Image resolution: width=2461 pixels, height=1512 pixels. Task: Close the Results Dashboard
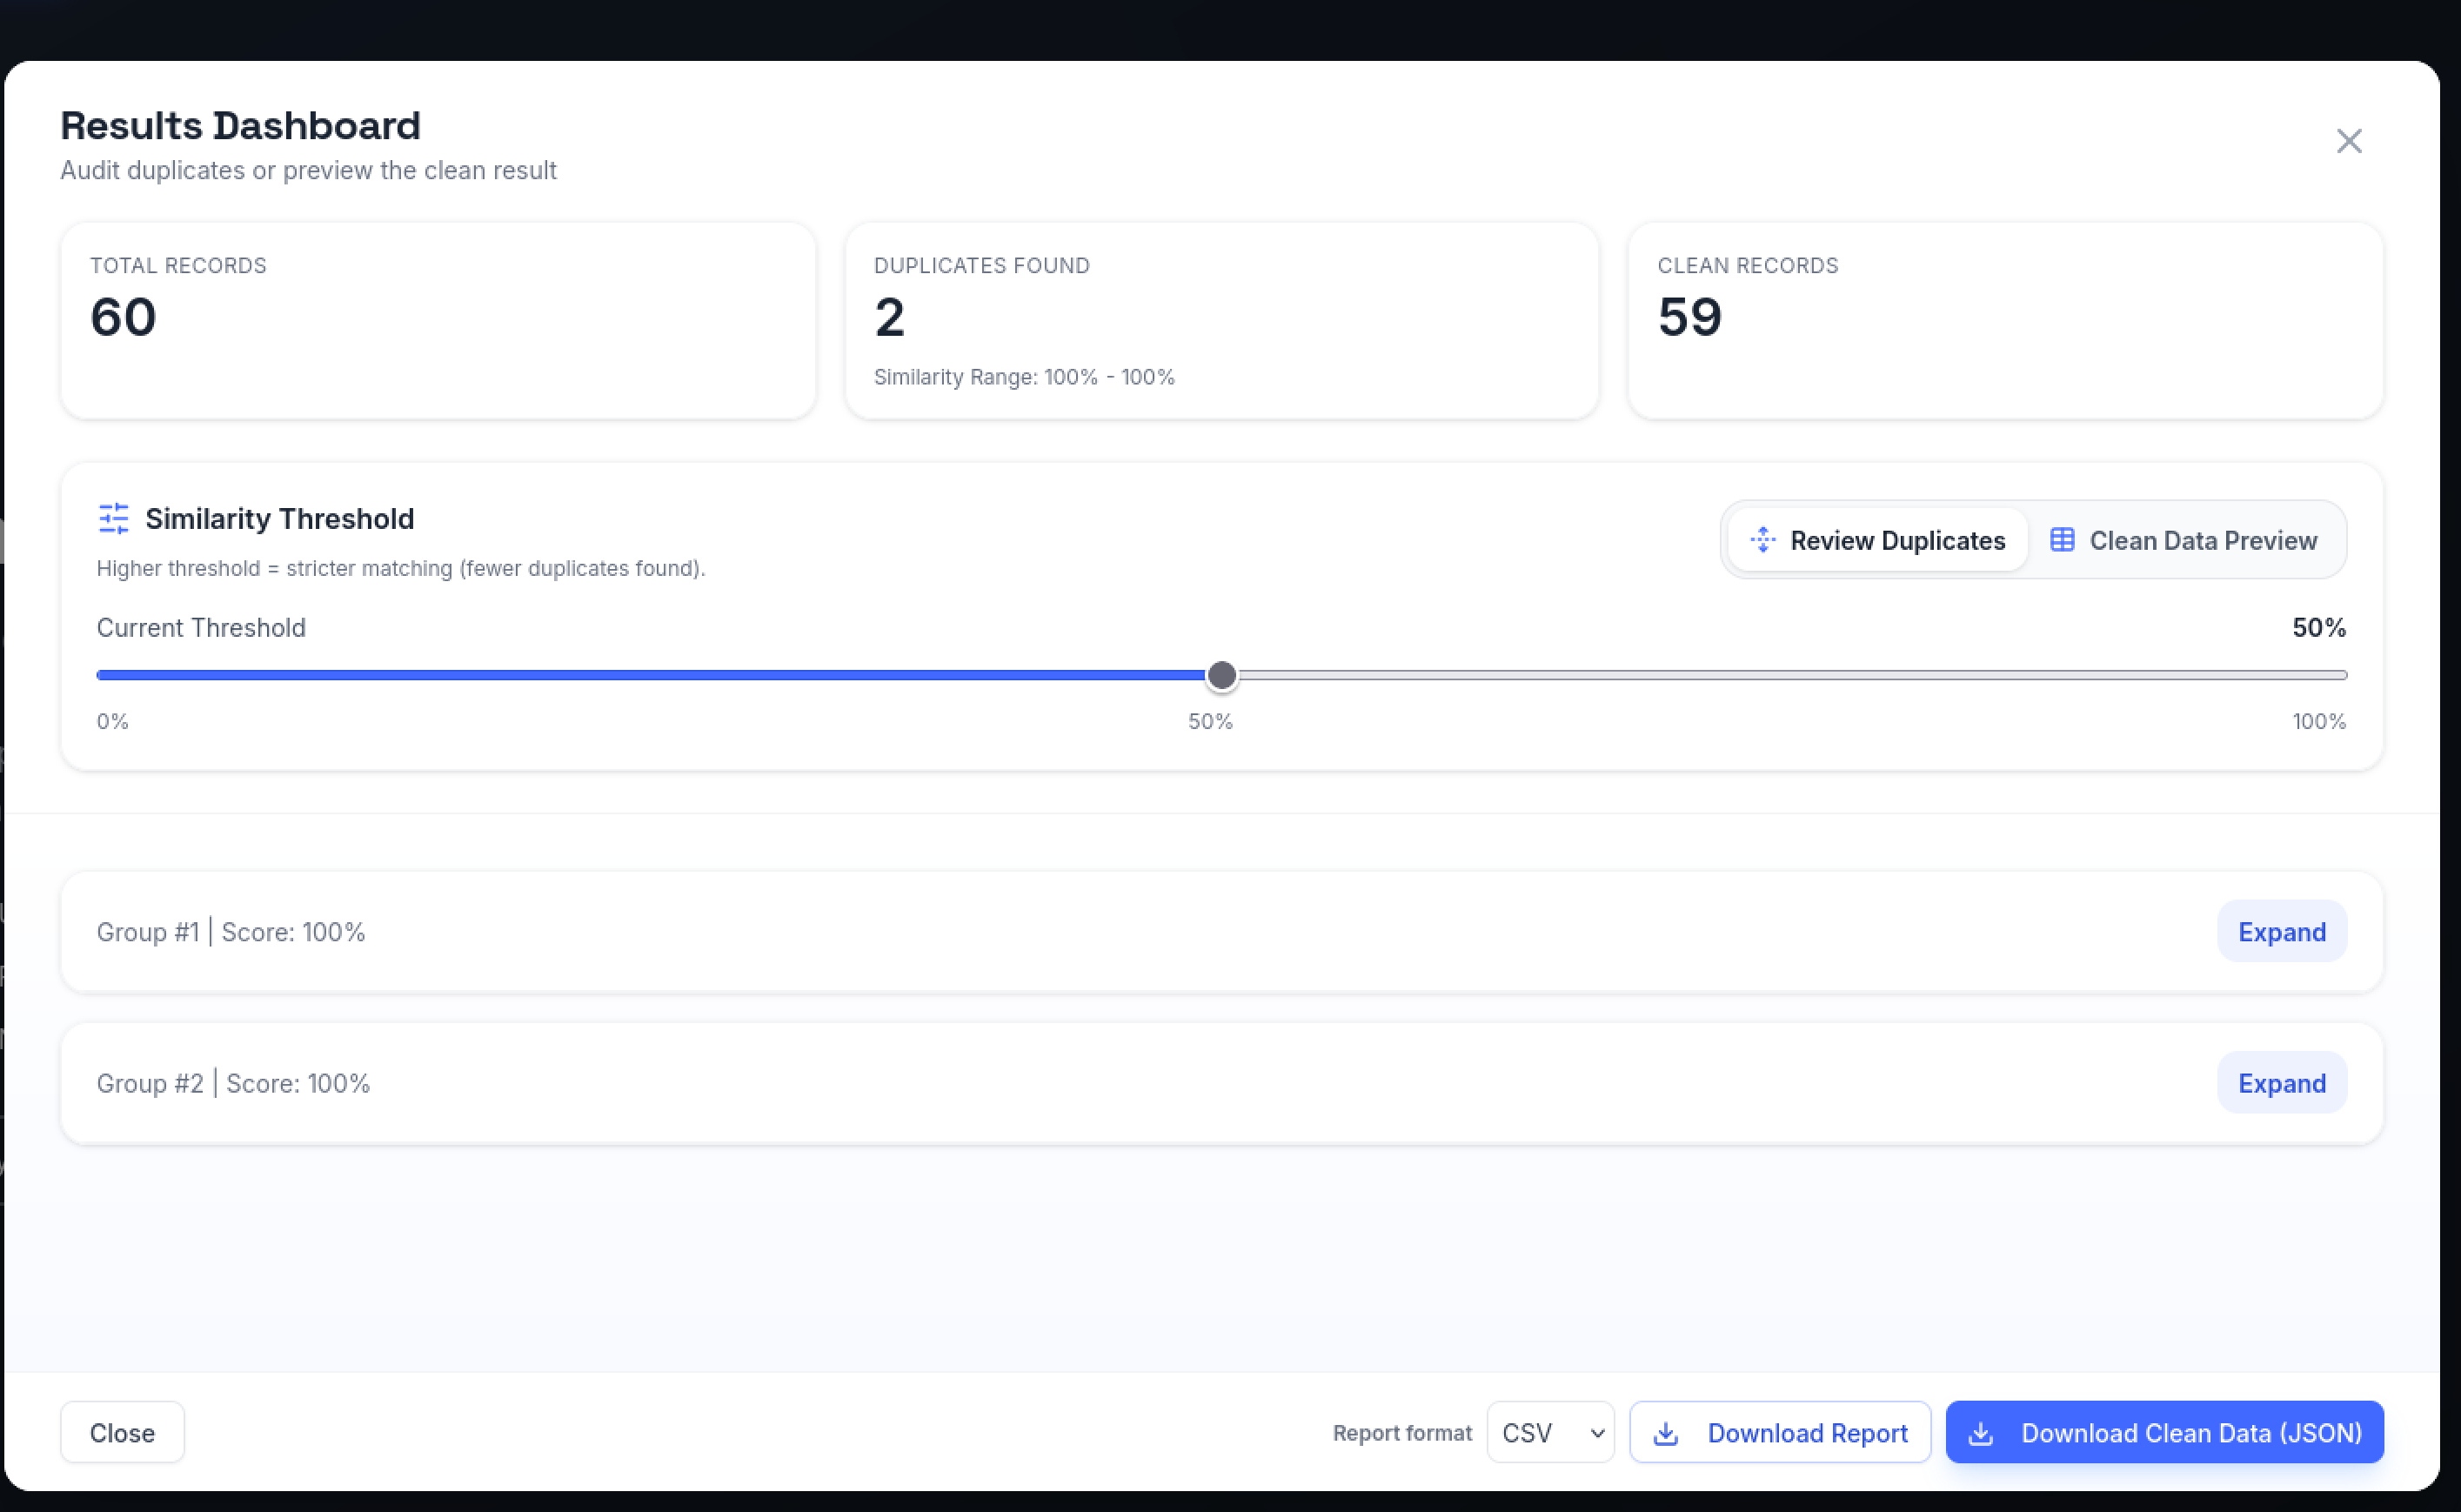(121, 1432)
